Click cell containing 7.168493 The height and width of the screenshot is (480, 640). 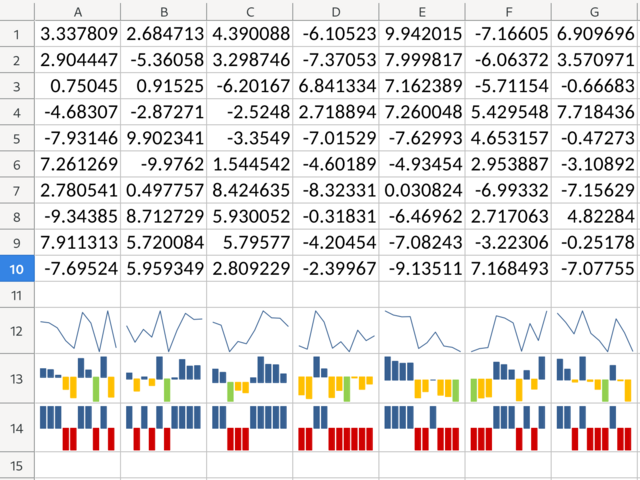508,269
